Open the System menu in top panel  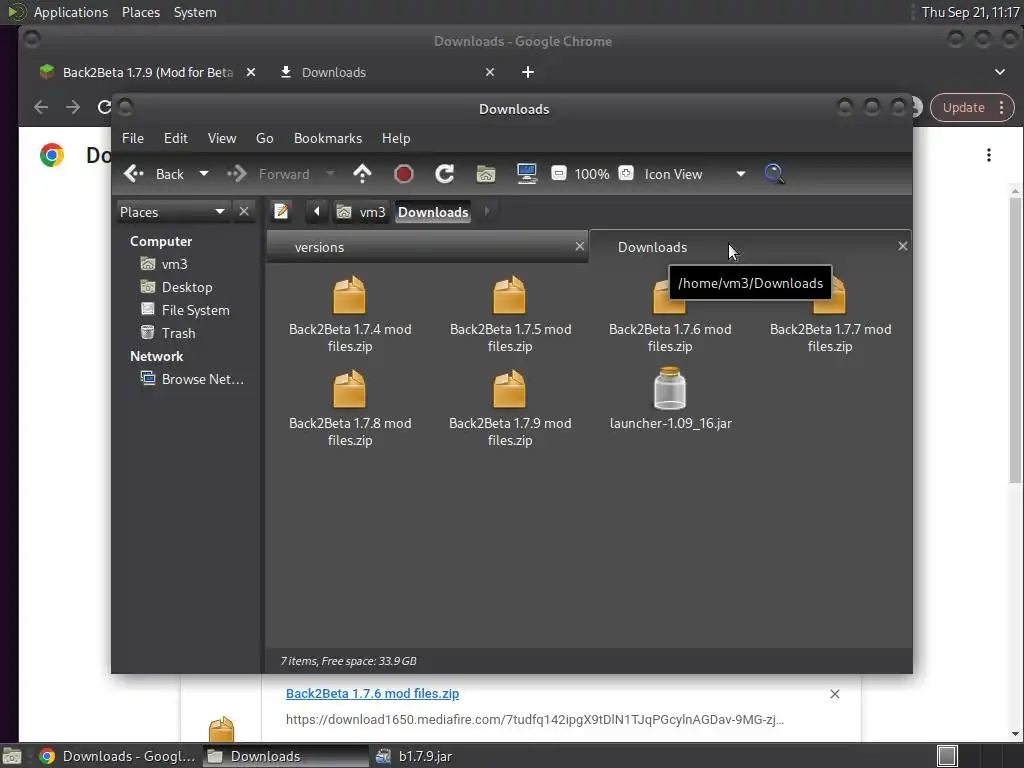click(195, 12)
